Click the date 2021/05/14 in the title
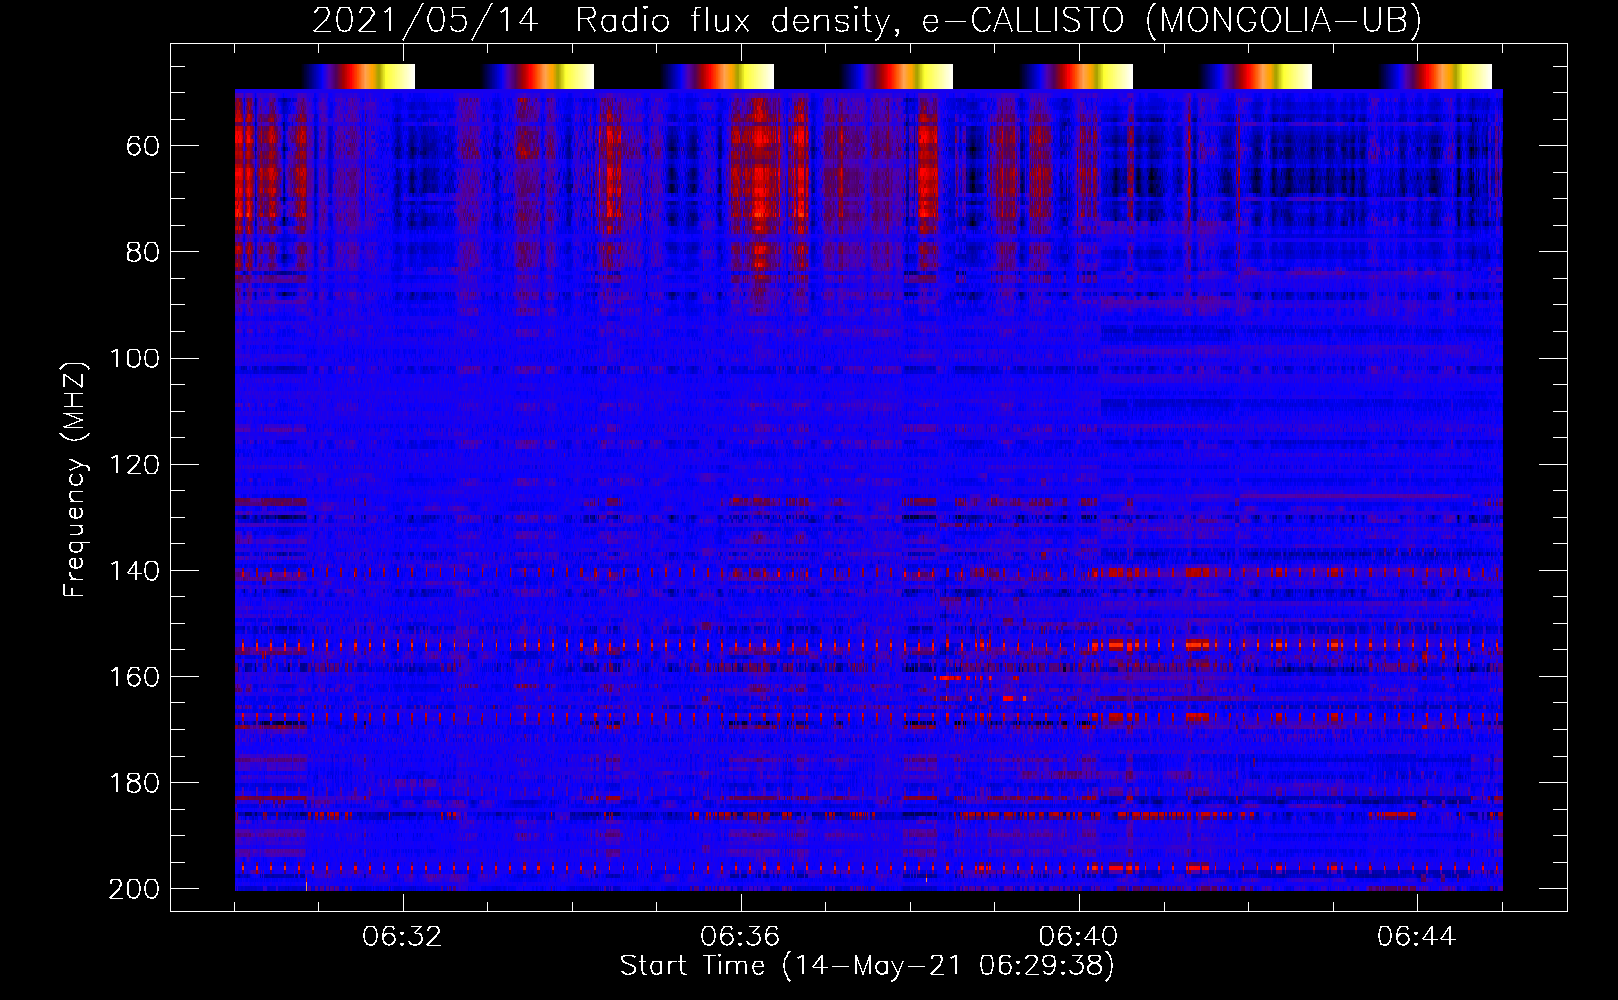Viewport: 1618px width, 1000px height. pyautogui.click(x=425, y=21)
